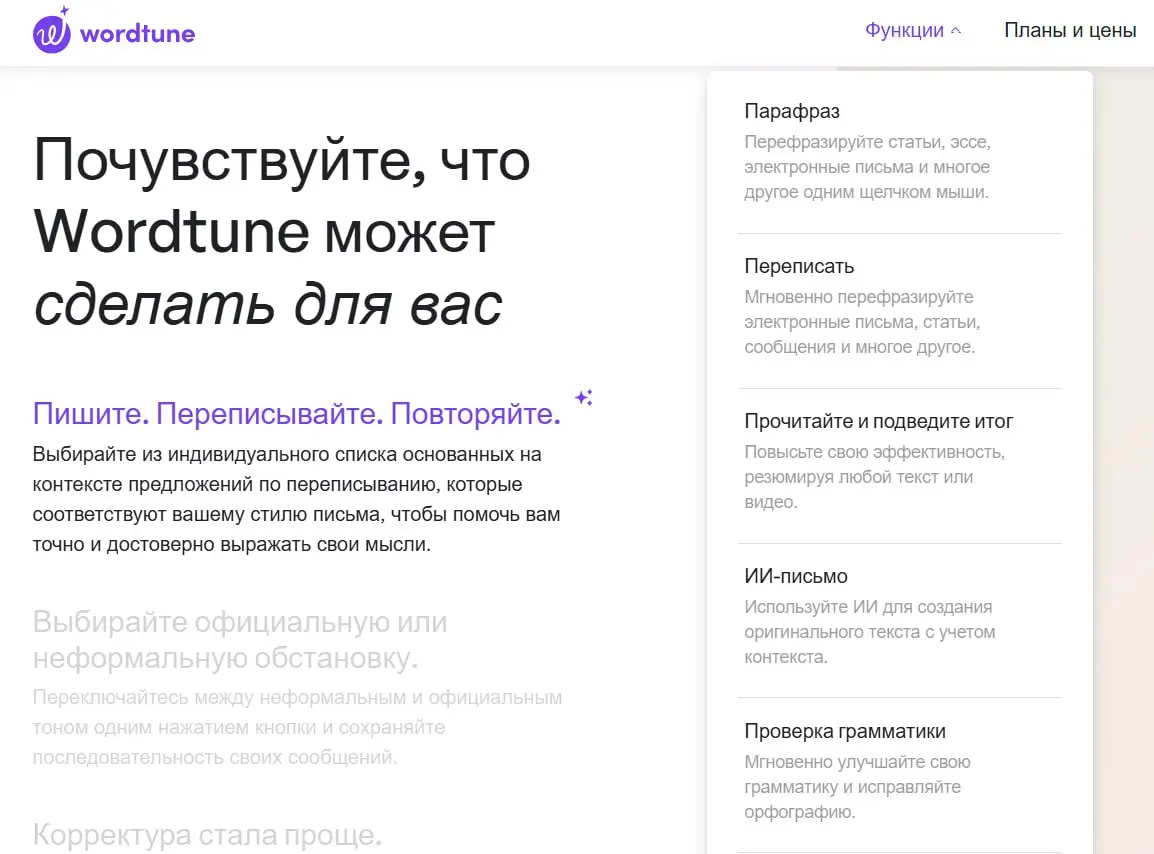Open the Функции menu

click(906, 29)
